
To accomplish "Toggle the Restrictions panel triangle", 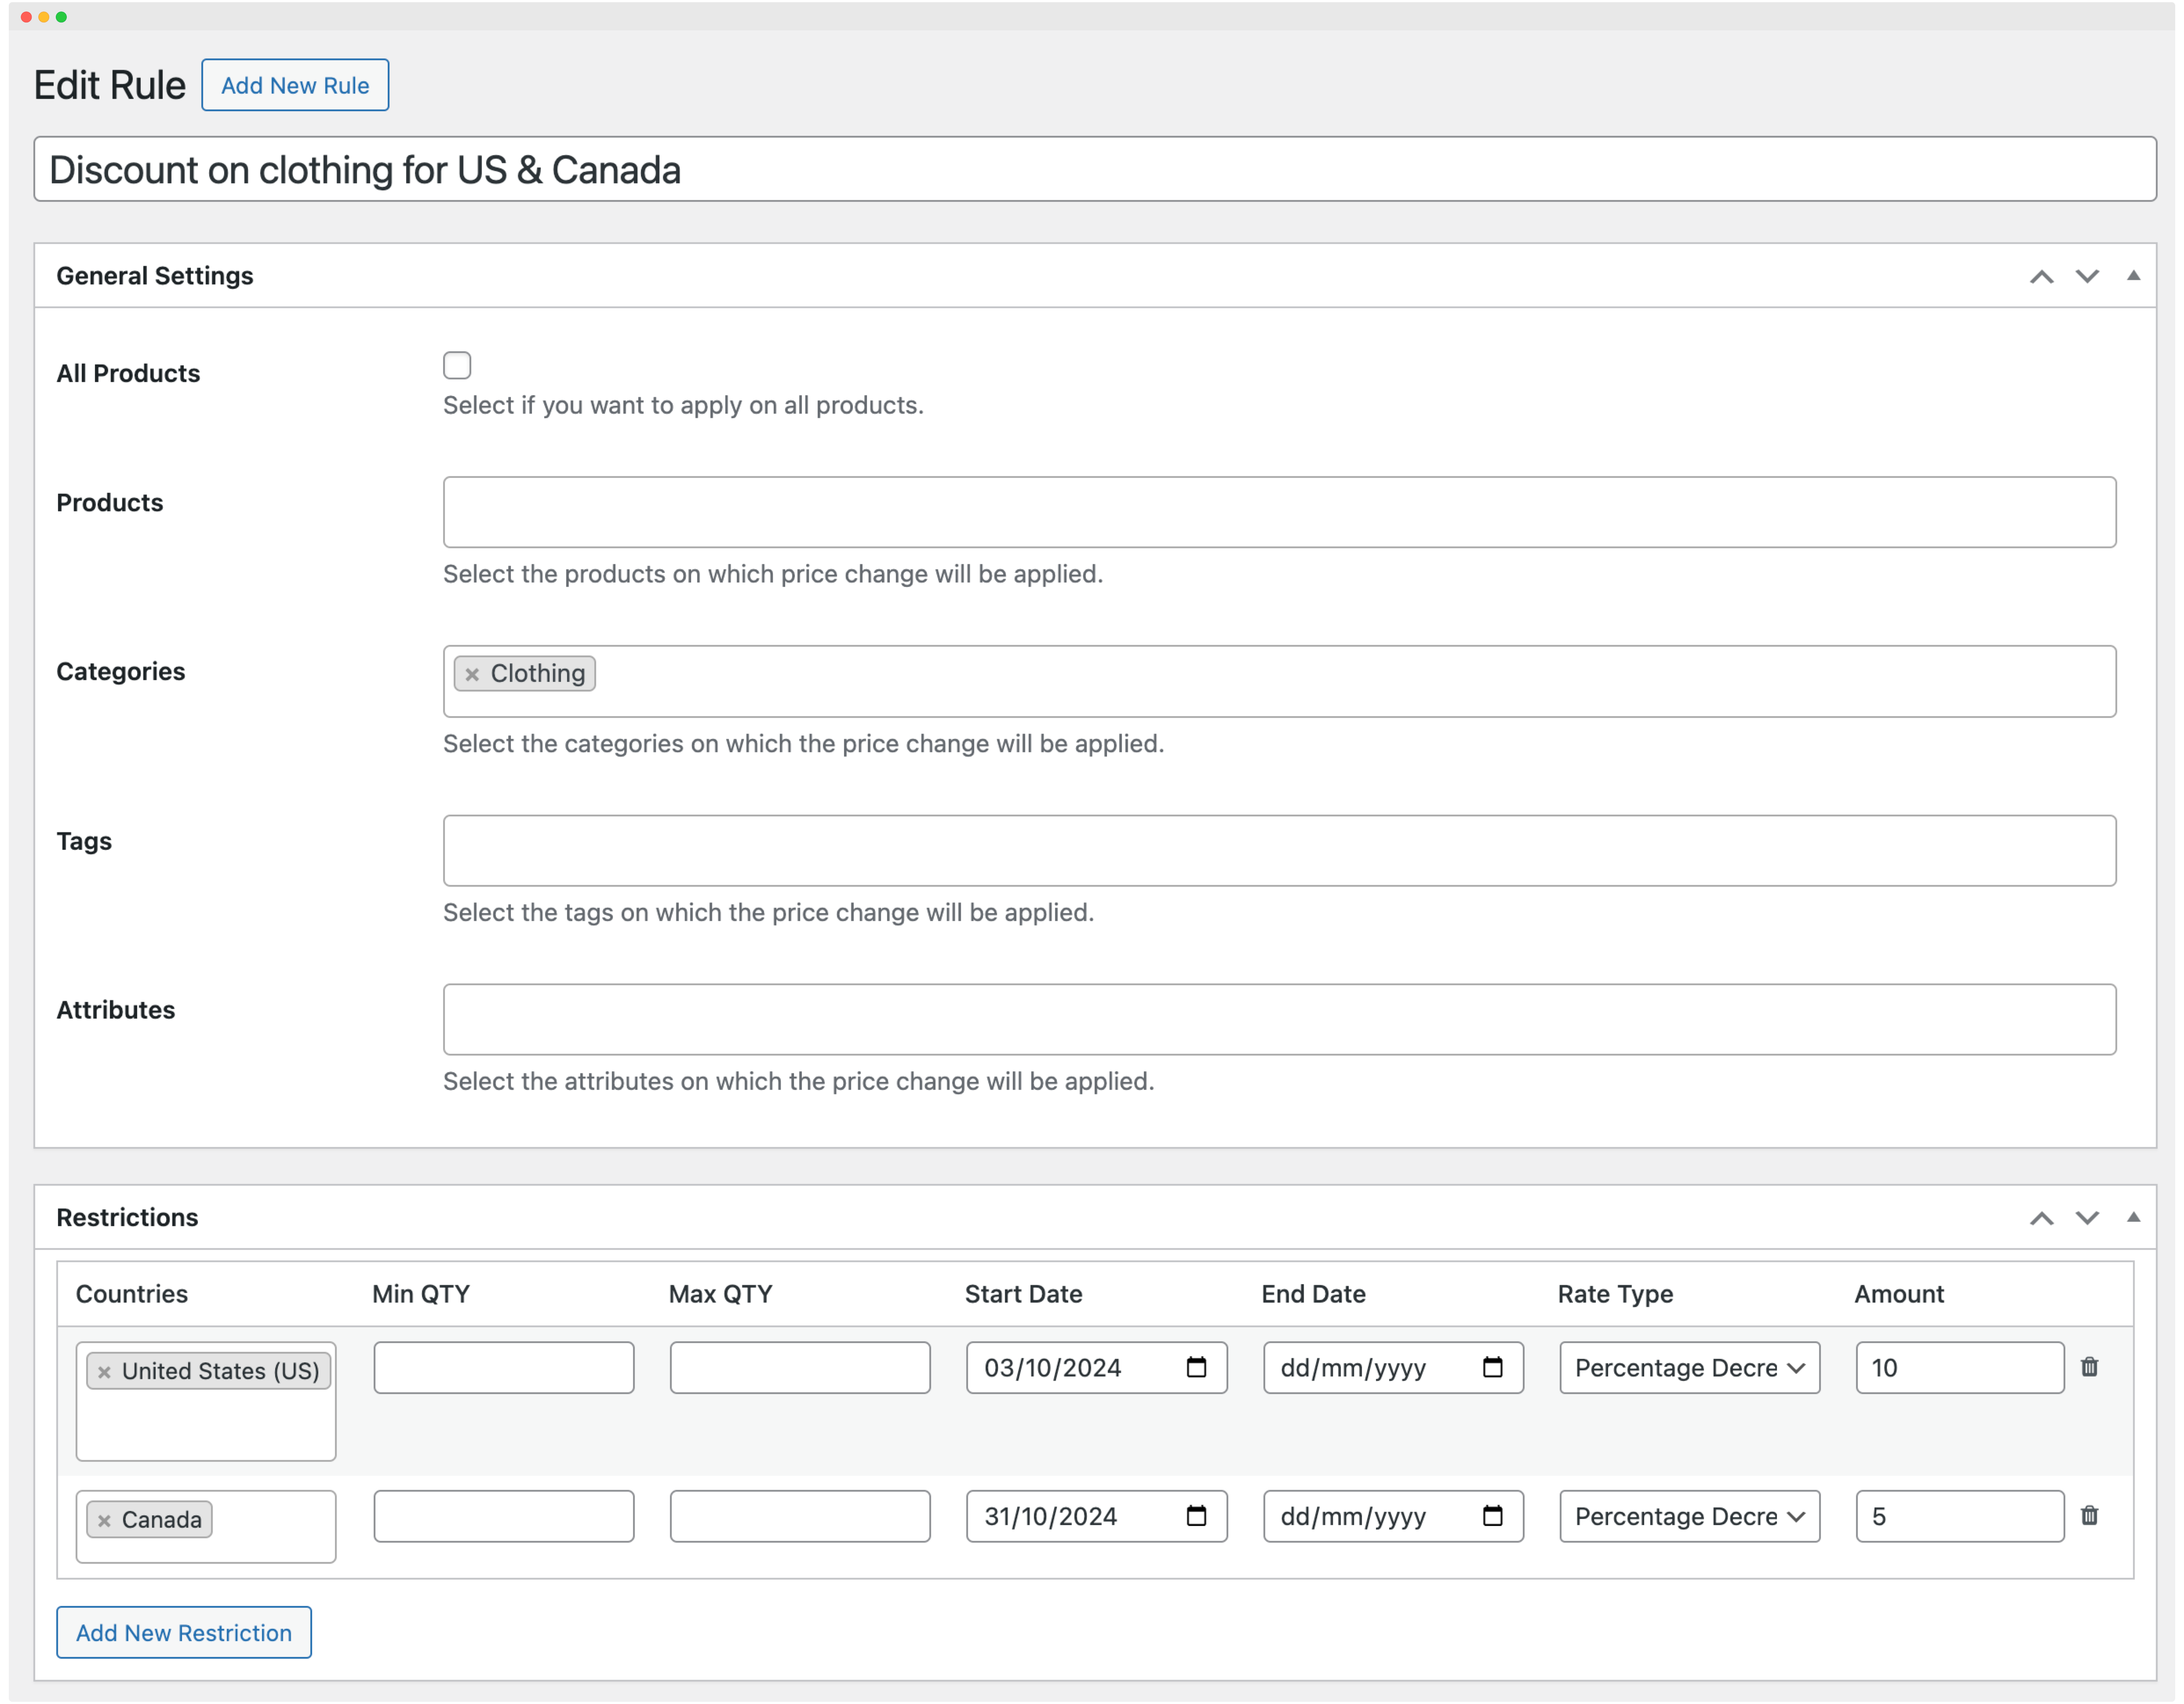I will tap(2133, 1217).
